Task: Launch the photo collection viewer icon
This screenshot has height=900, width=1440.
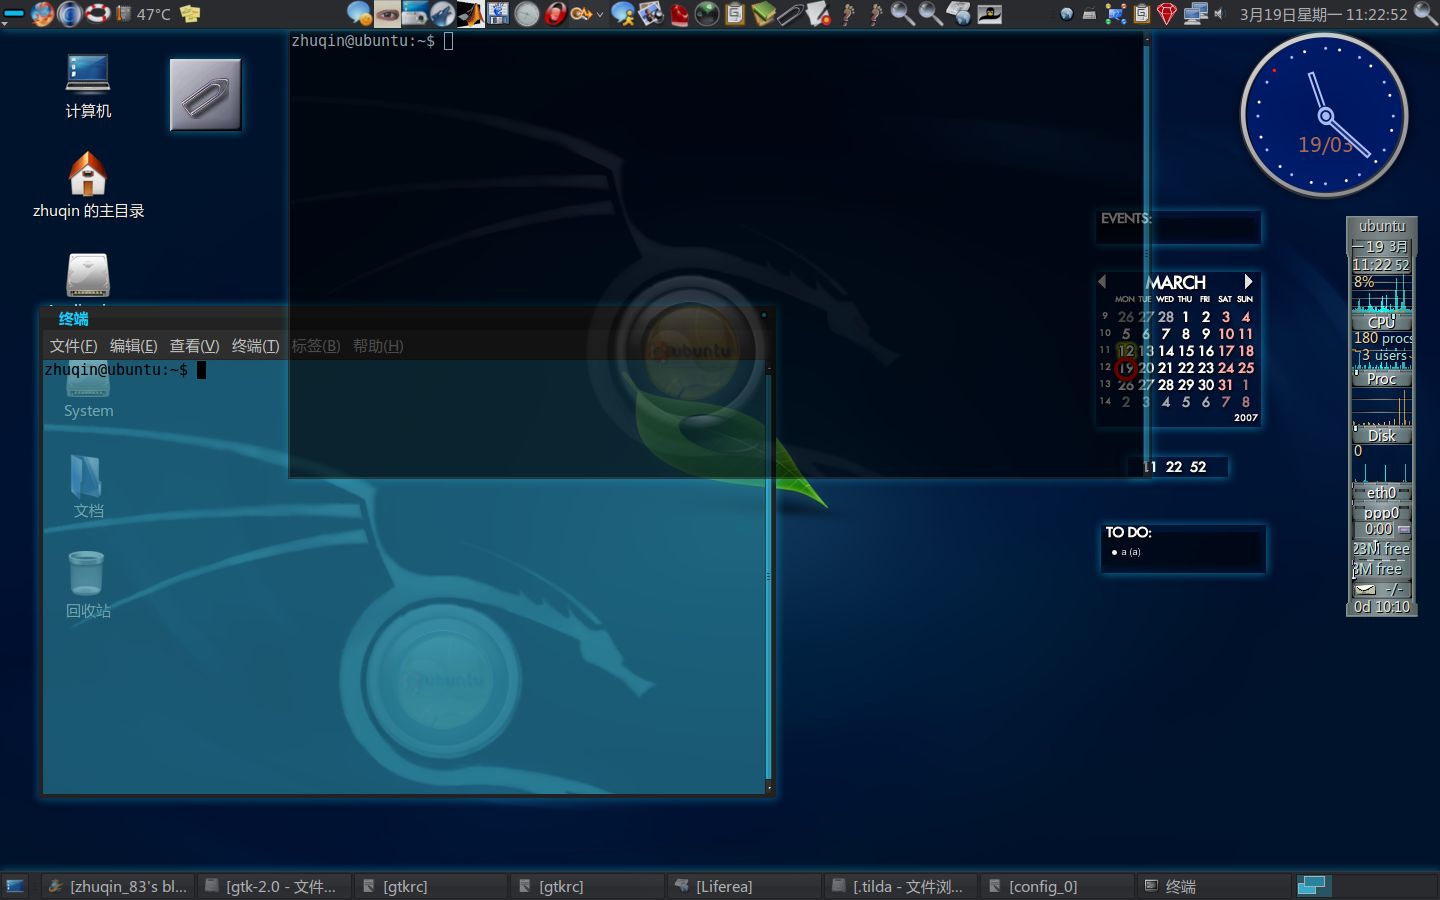Action: pyautogui.click(x=651, y=14)
